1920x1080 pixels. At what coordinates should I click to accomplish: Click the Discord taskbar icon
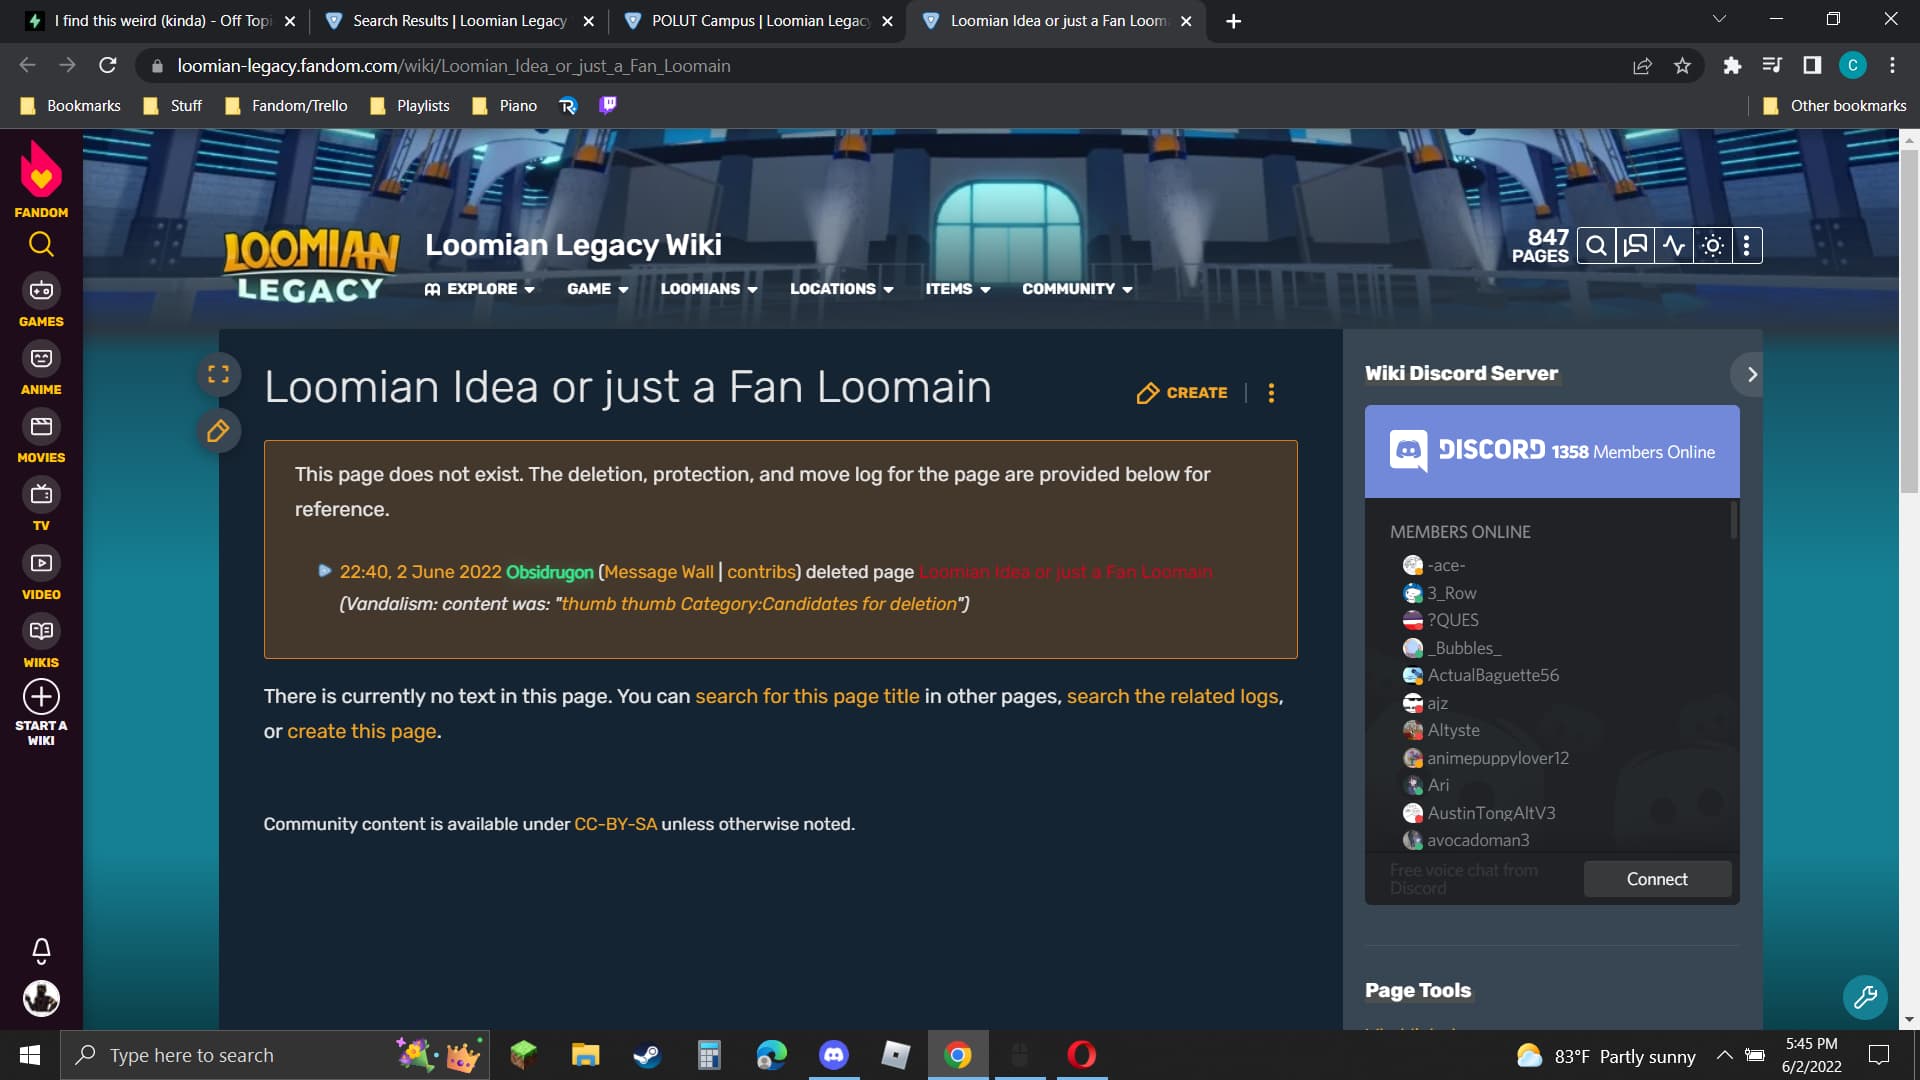click(833, 1054)
